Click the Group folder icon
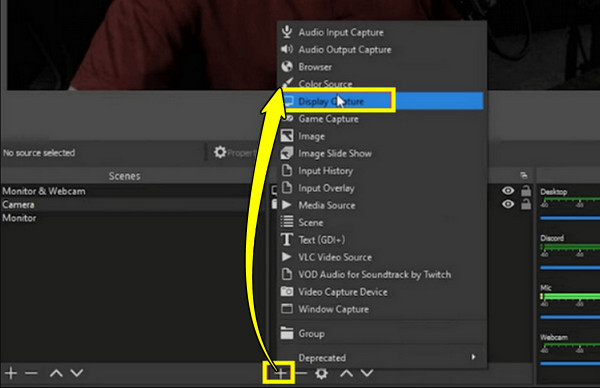The height and width of the screenshot is (388, 600). pyautogui.click(x=287, y=333)
